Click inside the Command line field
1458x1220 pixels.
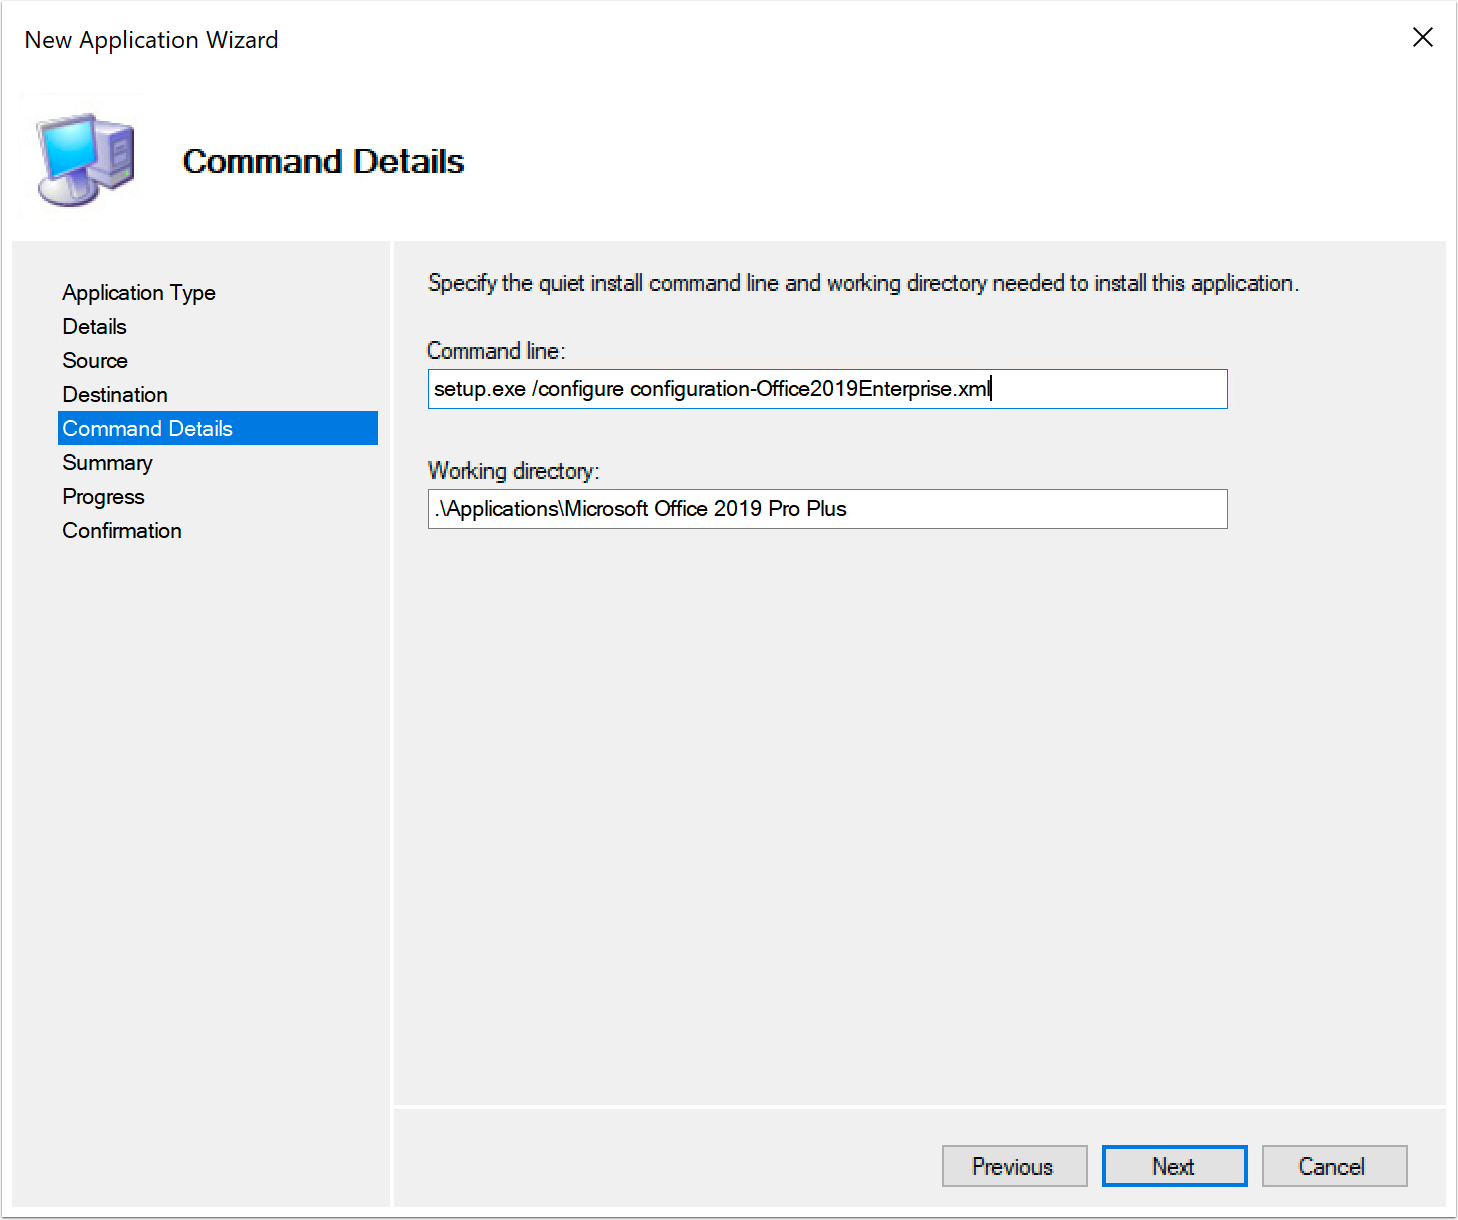[x=827, y=389]
